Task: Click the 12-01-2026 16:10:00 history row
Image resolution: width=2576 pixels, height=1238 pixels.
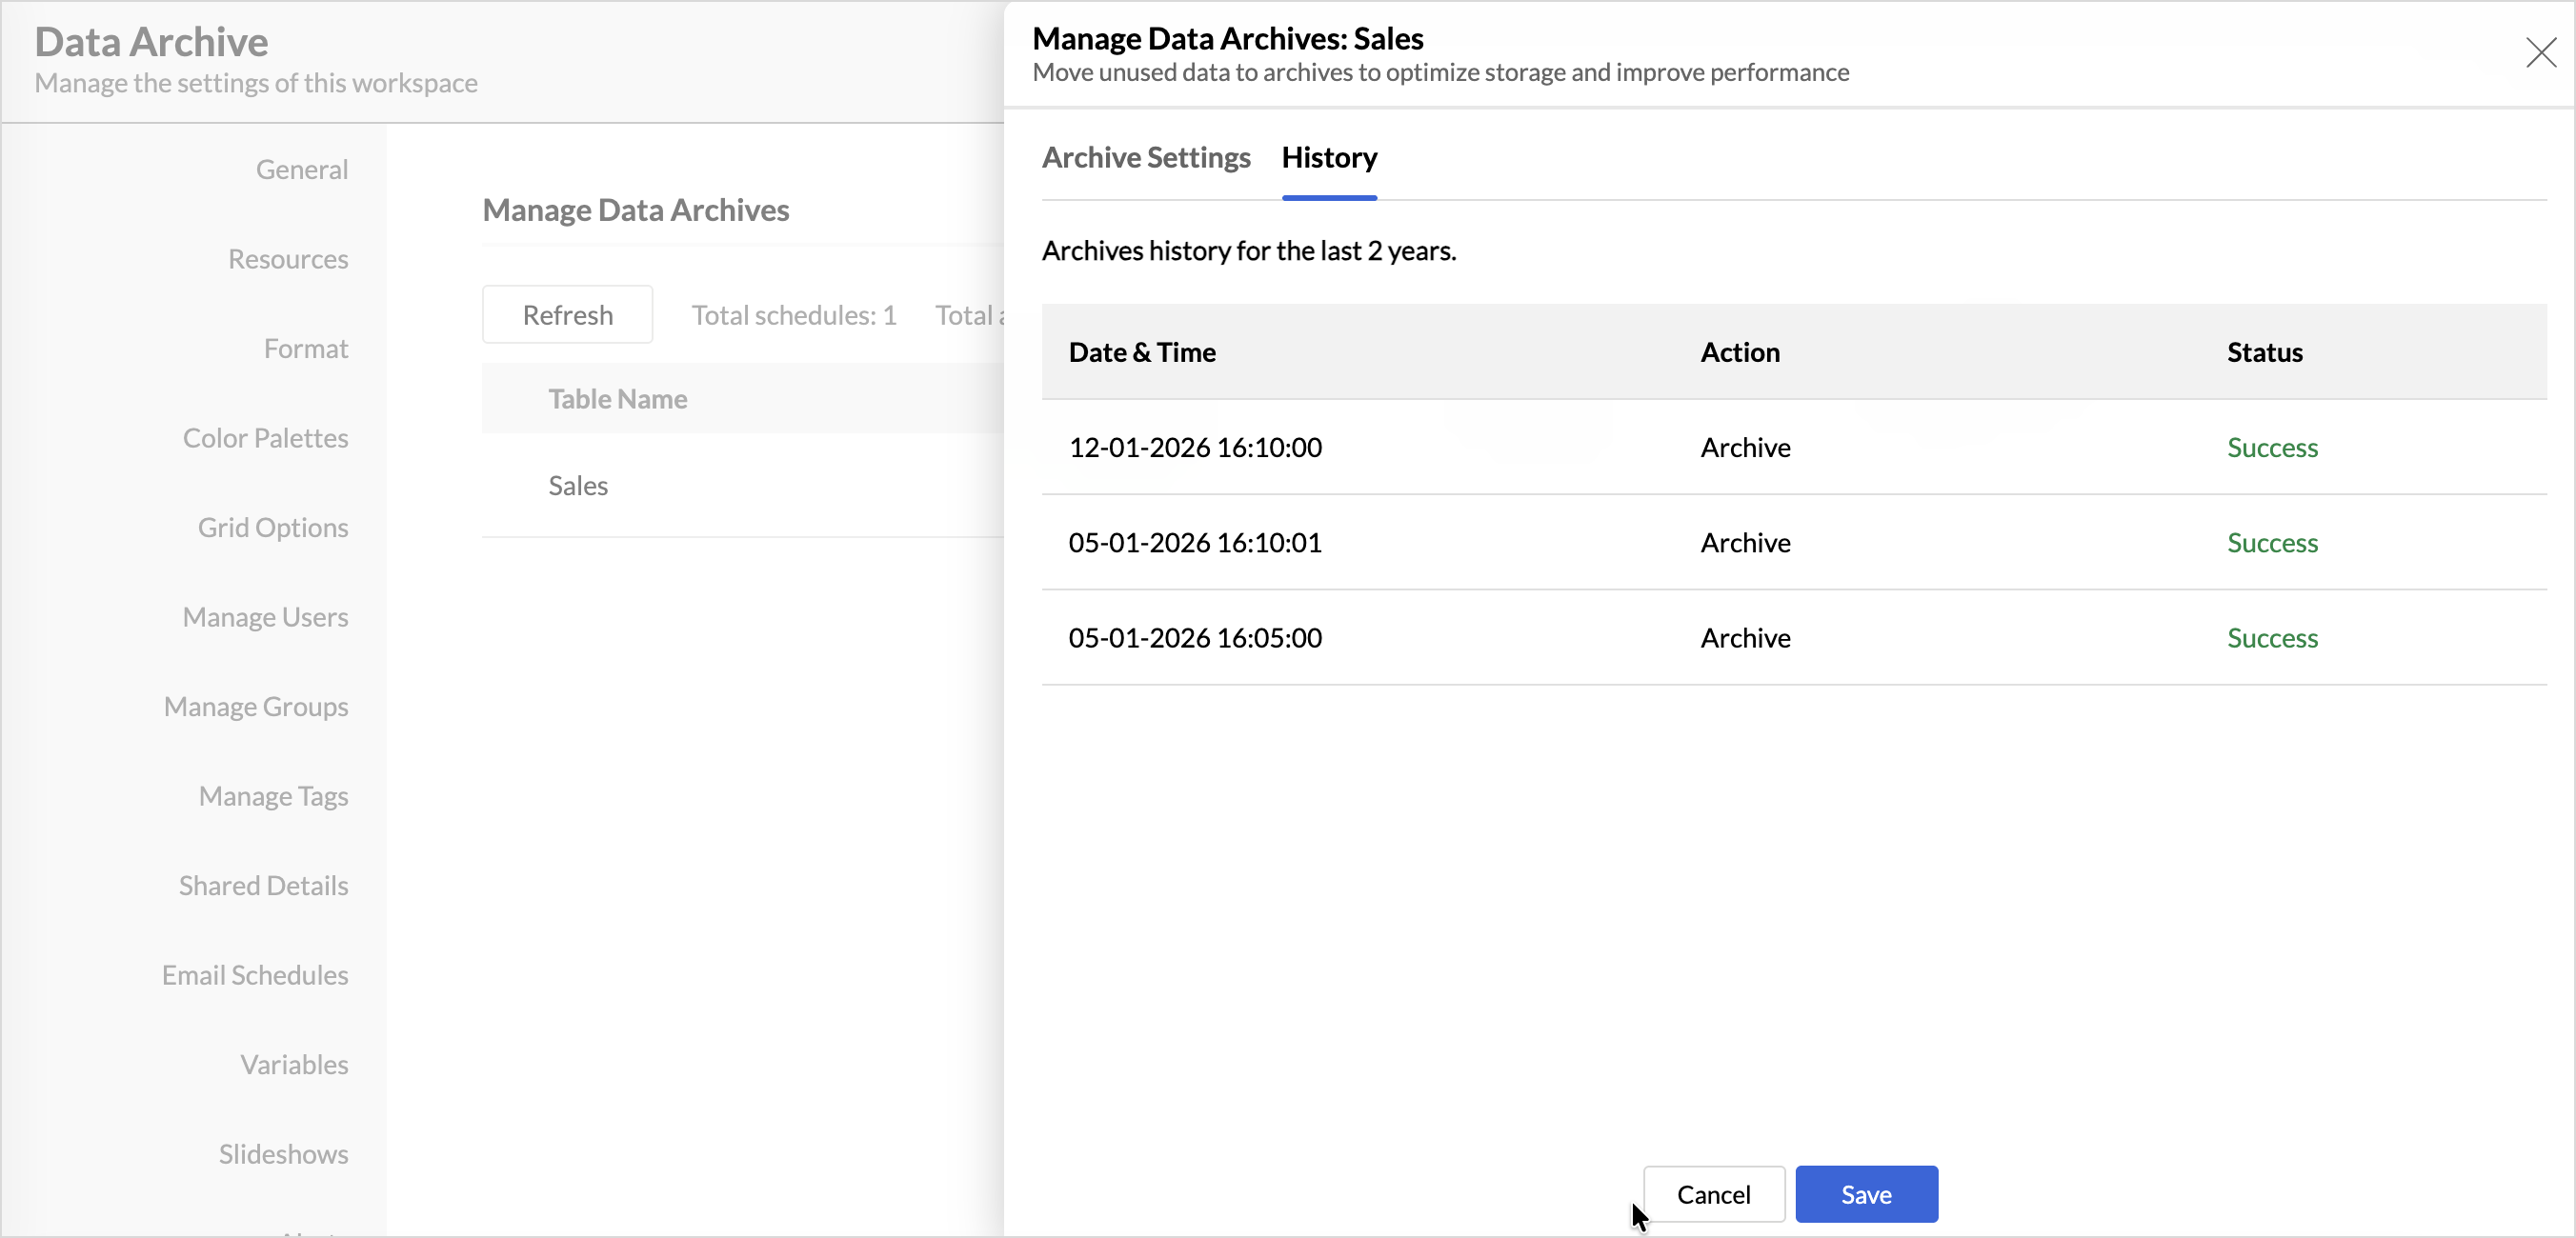Action: pyautogui.click(x=1195, y=447)
